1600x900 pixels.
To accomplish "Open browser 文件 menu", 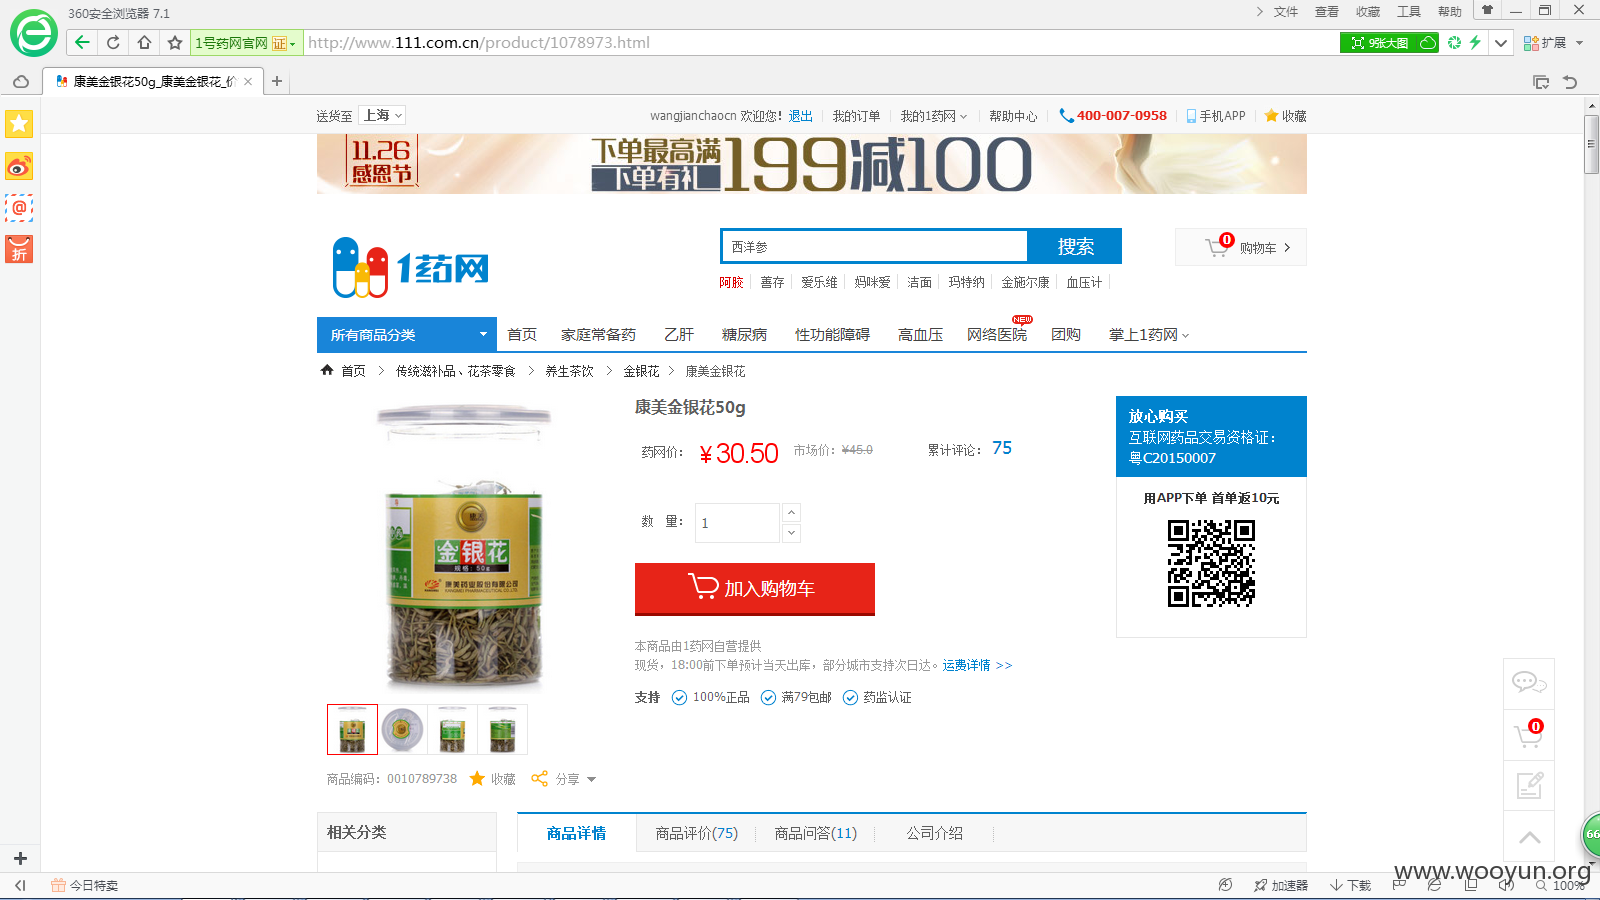I will (1285, 12).
